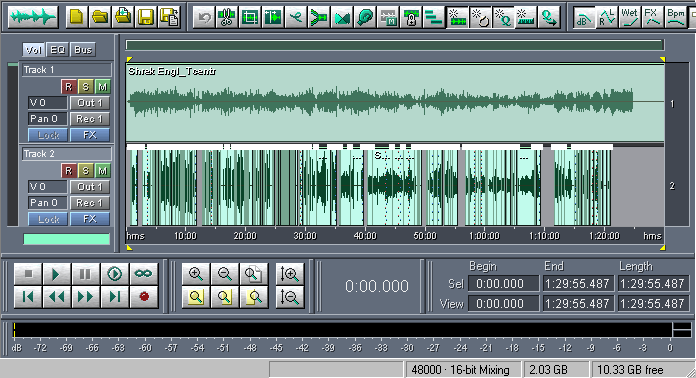Switch to the Bus tab
Screen dimensions: 696x378
tap(83, 50)
